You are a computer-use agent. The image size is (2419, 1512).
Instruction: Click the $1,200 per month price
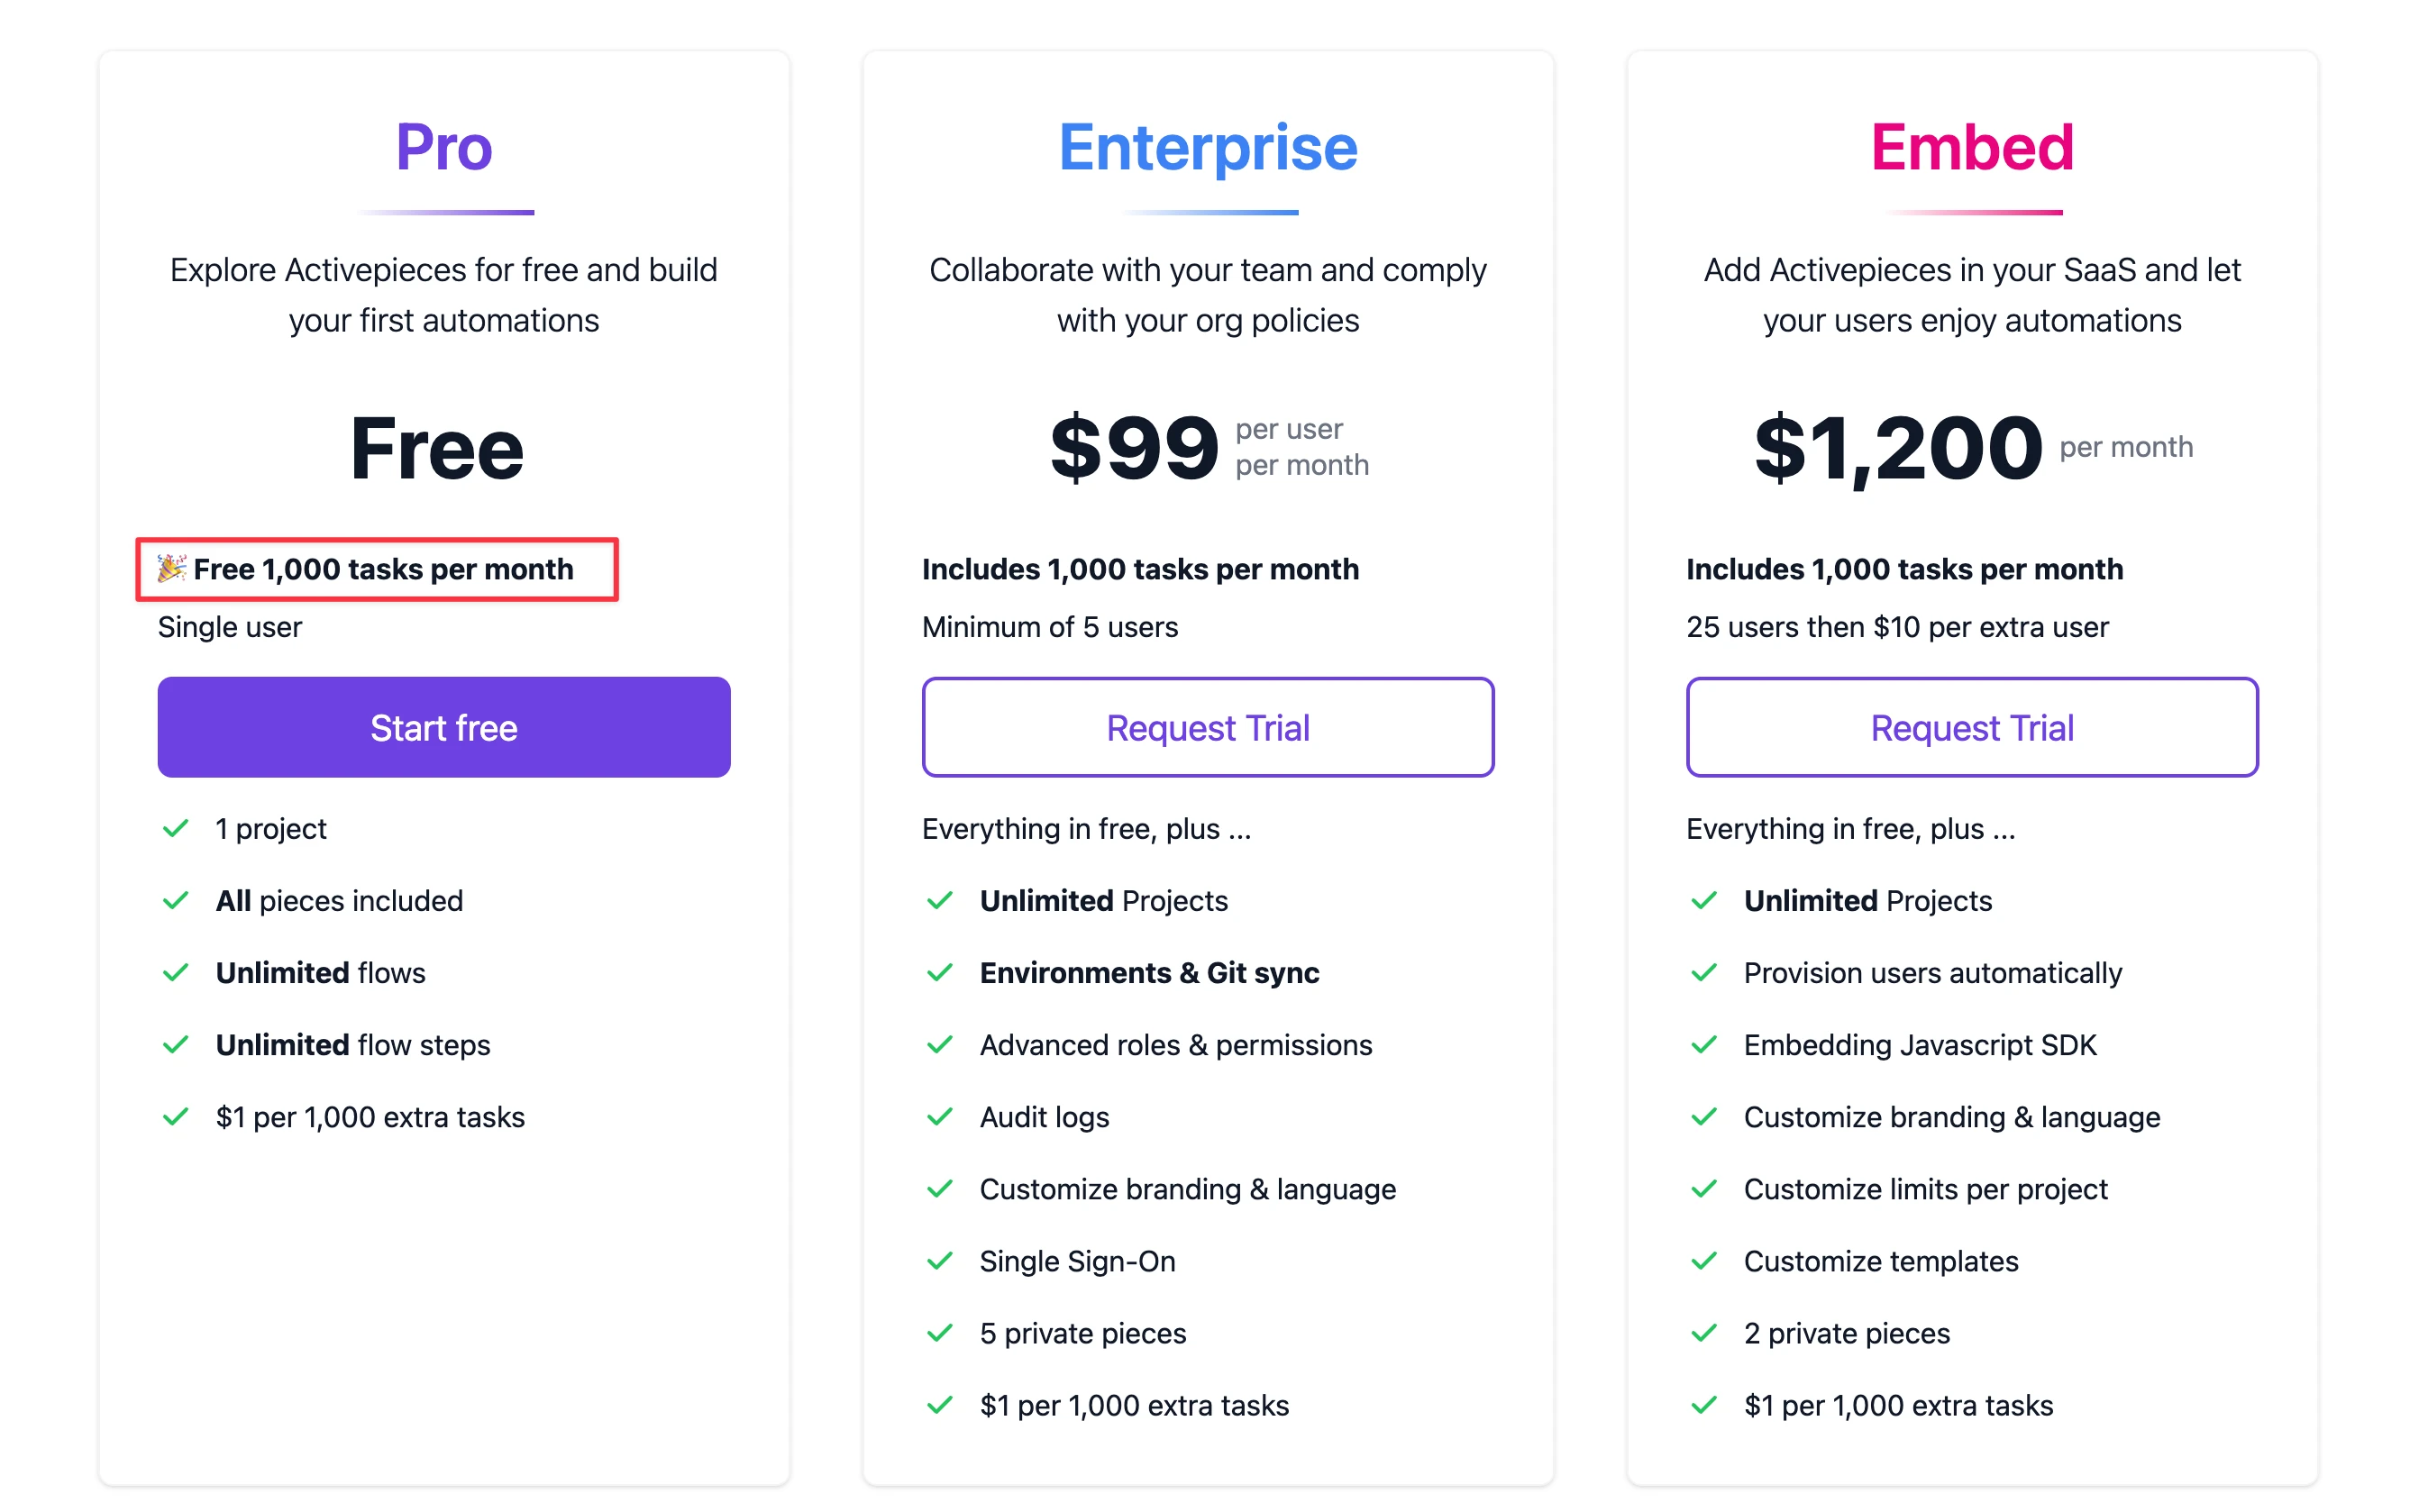(1973, 449)
